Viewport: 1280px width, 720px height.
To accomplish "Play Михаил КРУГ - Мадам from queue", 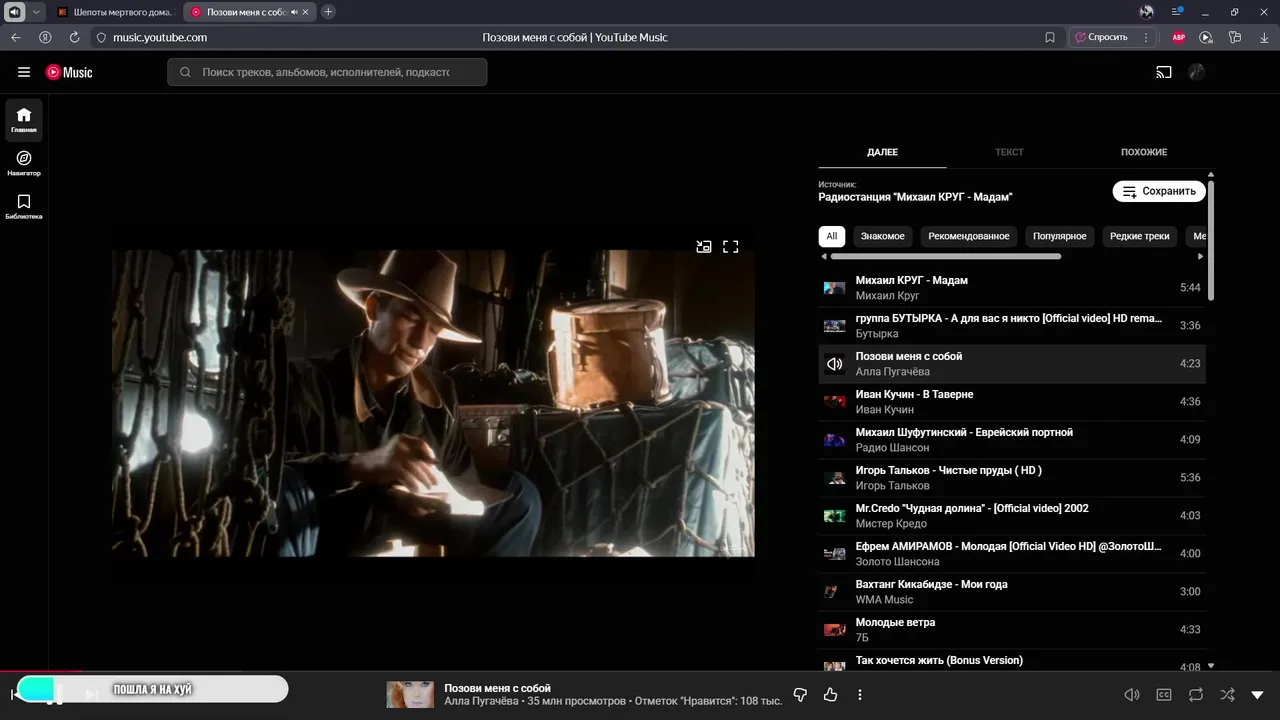I will click(x=1012, y=288).
